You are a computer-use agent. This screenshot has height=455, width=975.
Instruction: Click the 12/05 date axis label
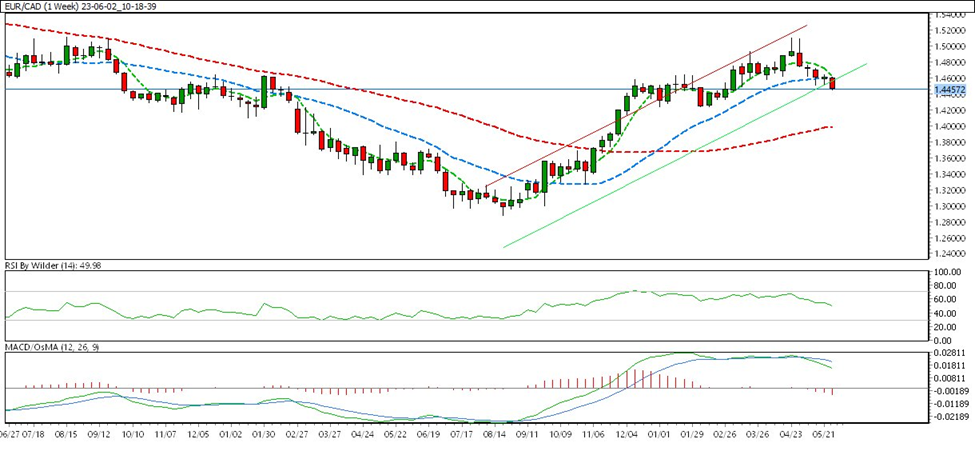coord(199,433)
